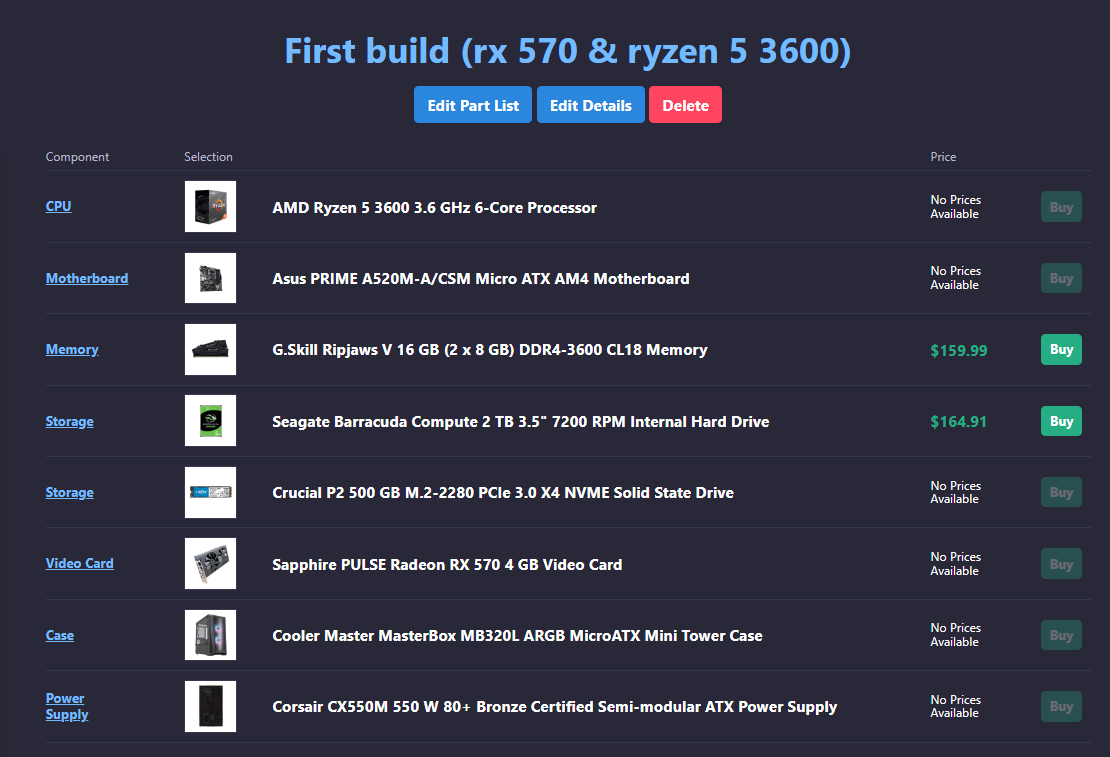Click the Cooler Master MasterBox case thumbnail
1110x757 pixels.
(210, 635)
